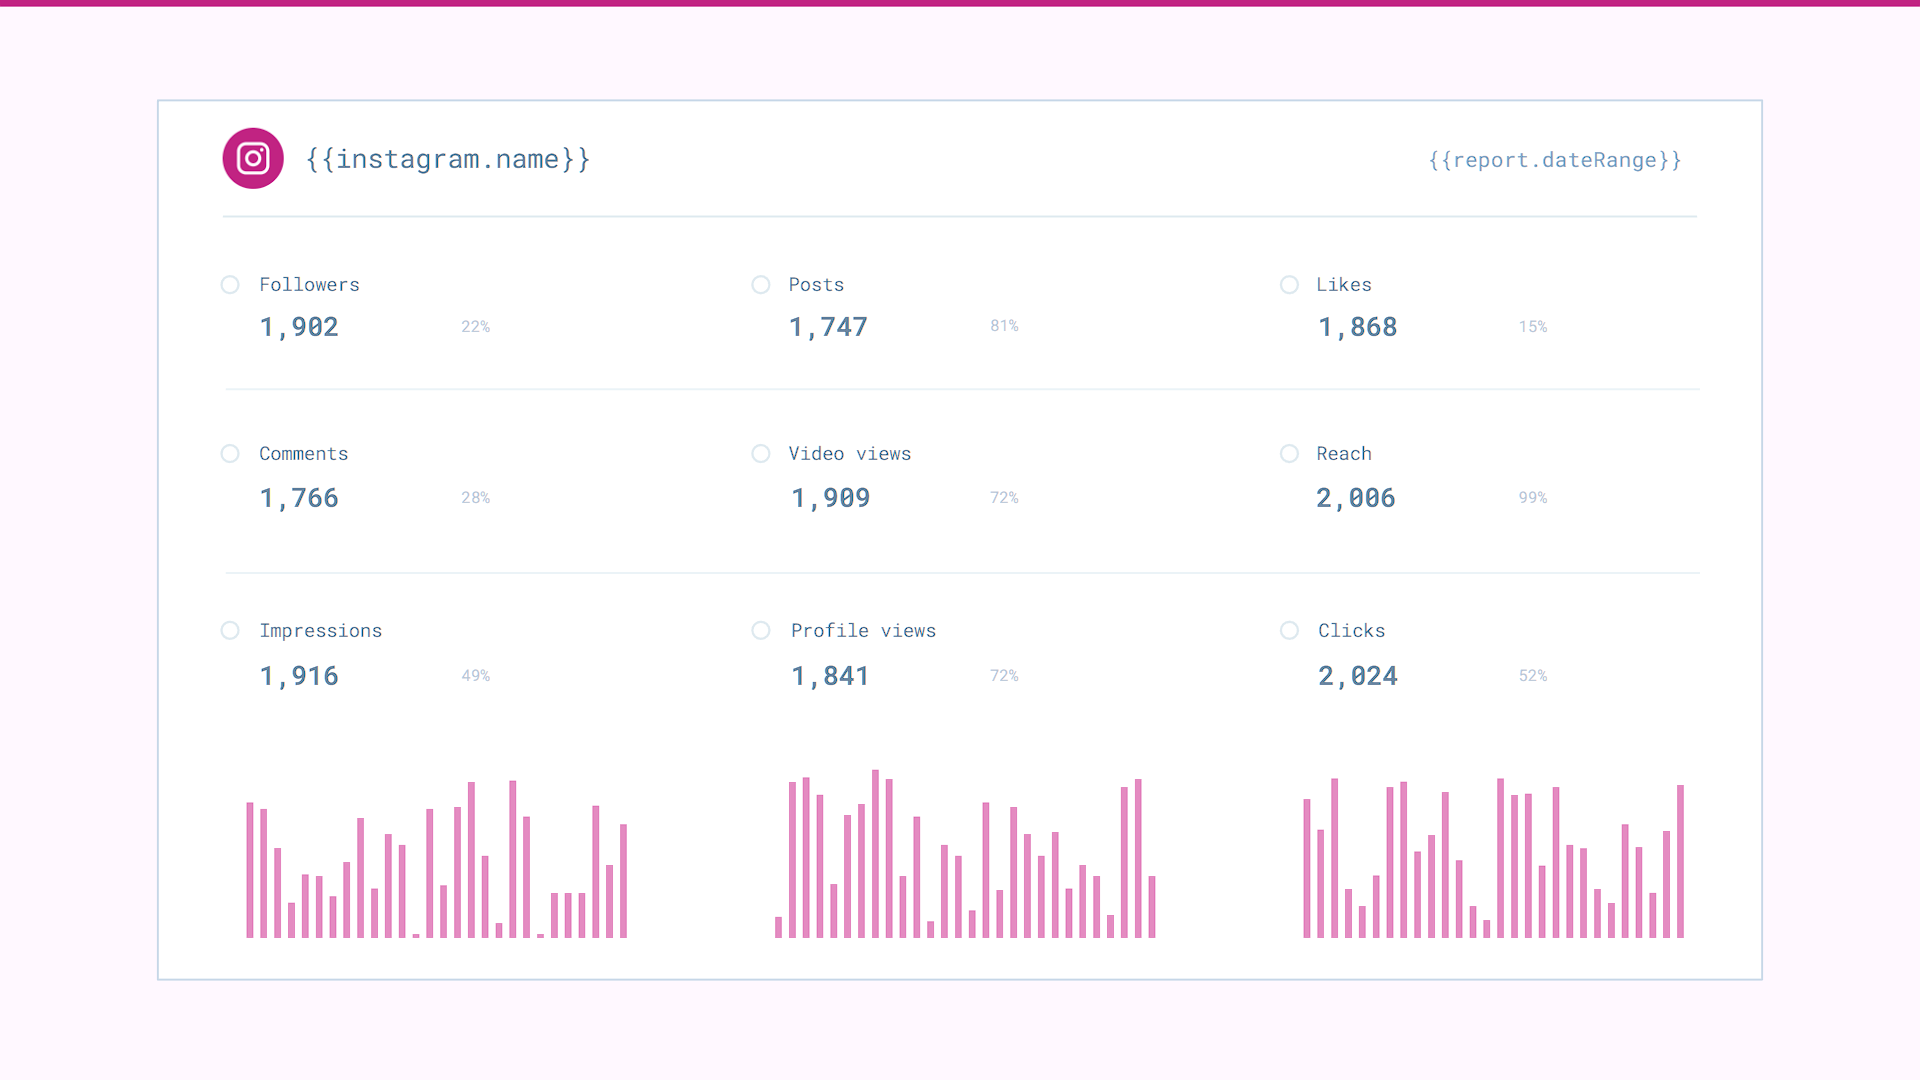Image resolution: width=1920 pixels, height=1080 pixels.
Task: Click the Impressions circle marker
Action: 230,631
